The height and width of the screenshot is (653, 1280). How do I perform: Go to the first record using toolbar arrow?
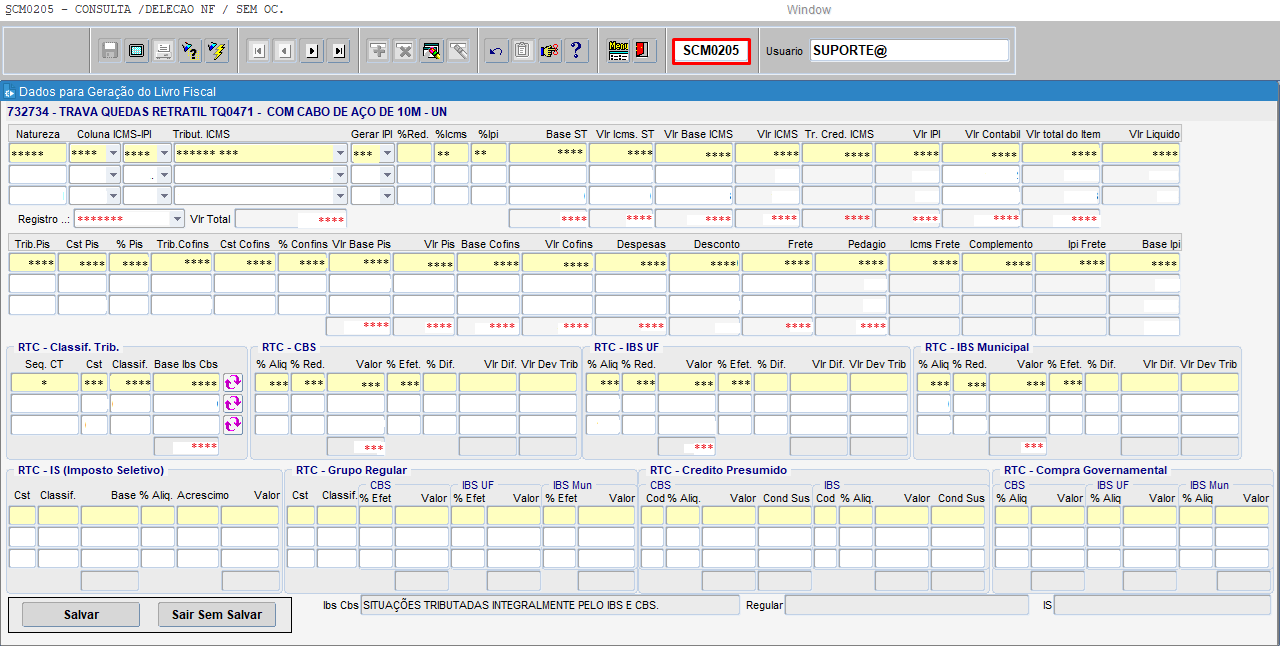tap(258, 51)
